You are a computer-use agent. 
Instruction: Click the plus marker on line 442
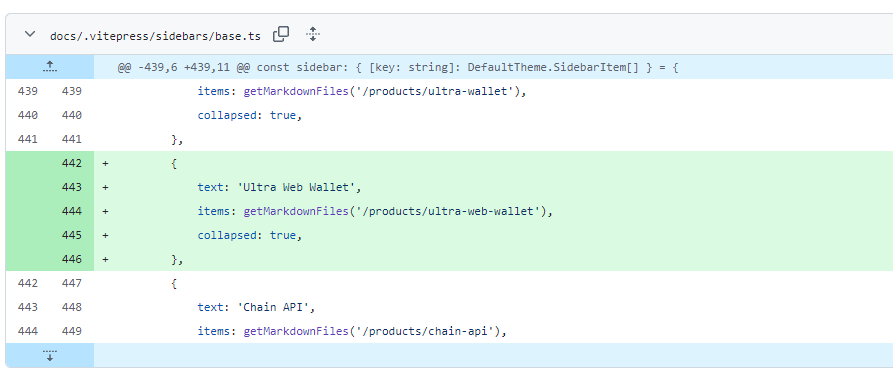tap(105, 164)
